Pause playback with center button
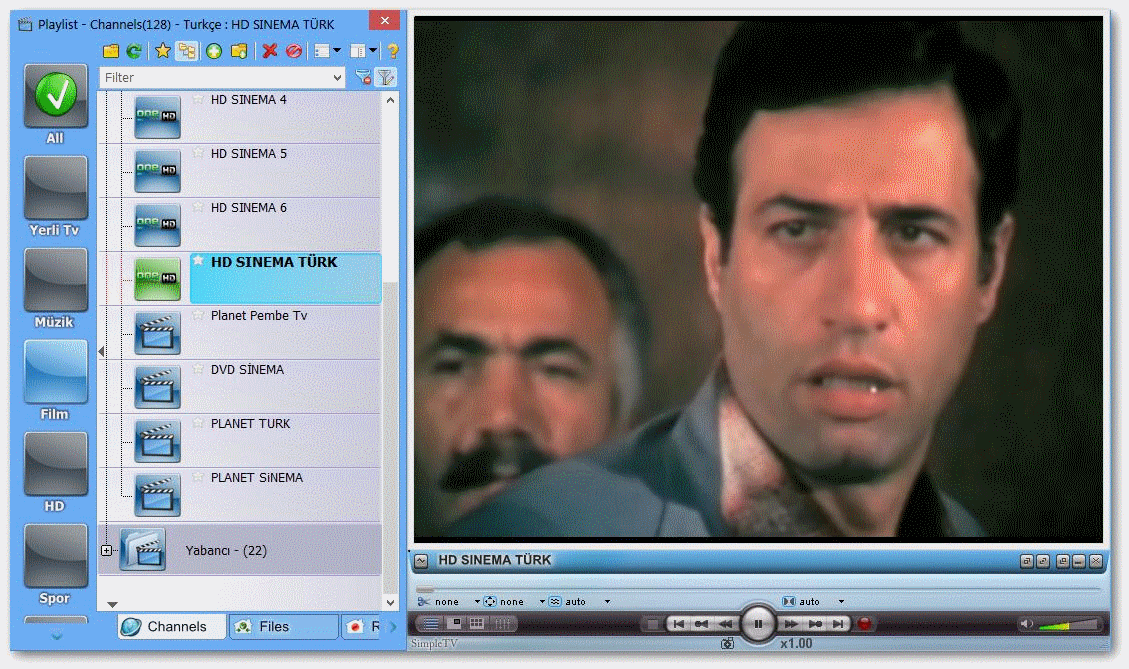 [x=758, y=624]
